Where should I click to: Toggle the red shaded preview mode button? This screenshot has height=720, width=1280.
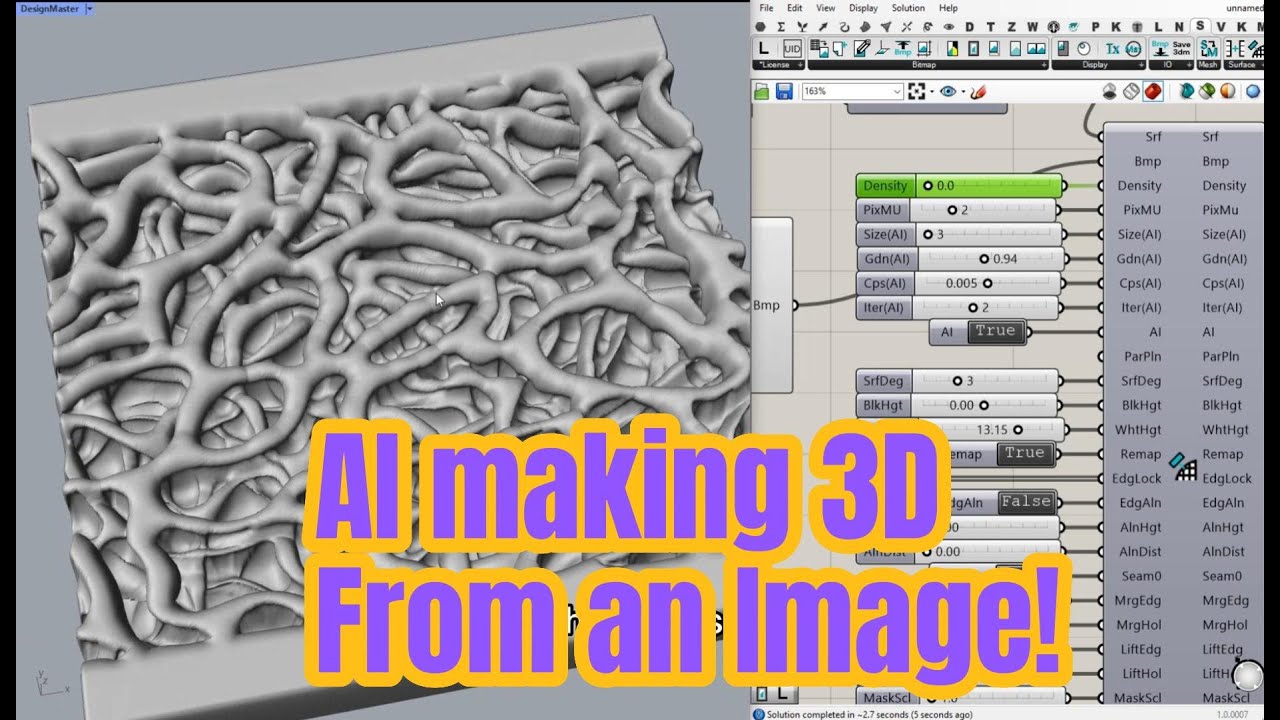point(1153,91)
